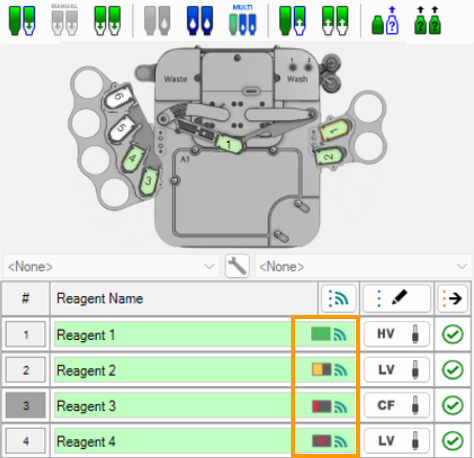Viewport: 474px width, 458px height.
Task: Click yellow cartridge 1 on the right holder
Action: tap(335, 129)
